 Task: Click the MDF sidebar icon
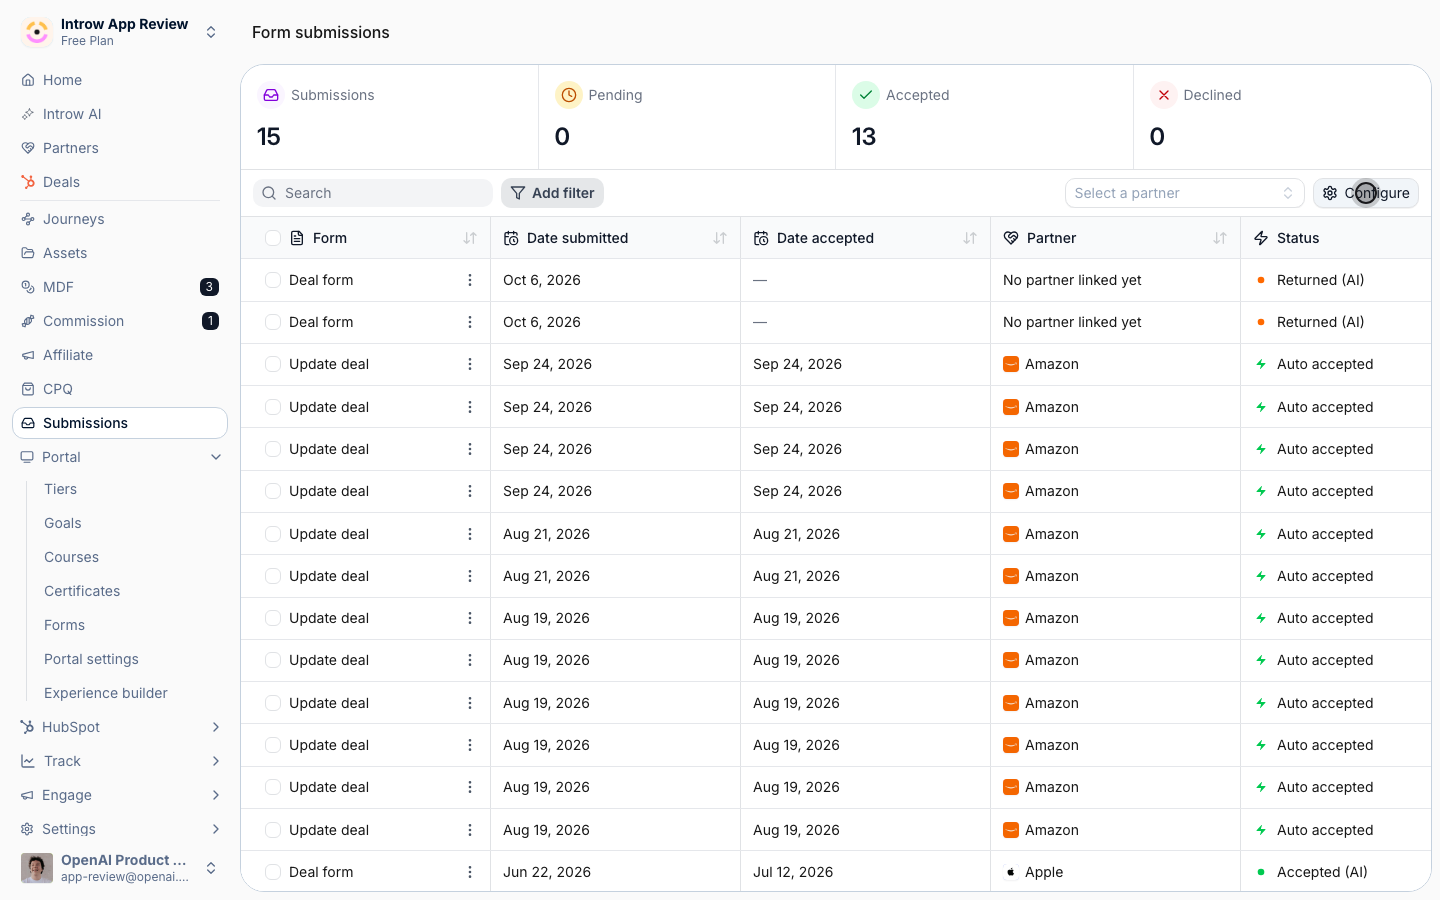(x=28, y=287)
